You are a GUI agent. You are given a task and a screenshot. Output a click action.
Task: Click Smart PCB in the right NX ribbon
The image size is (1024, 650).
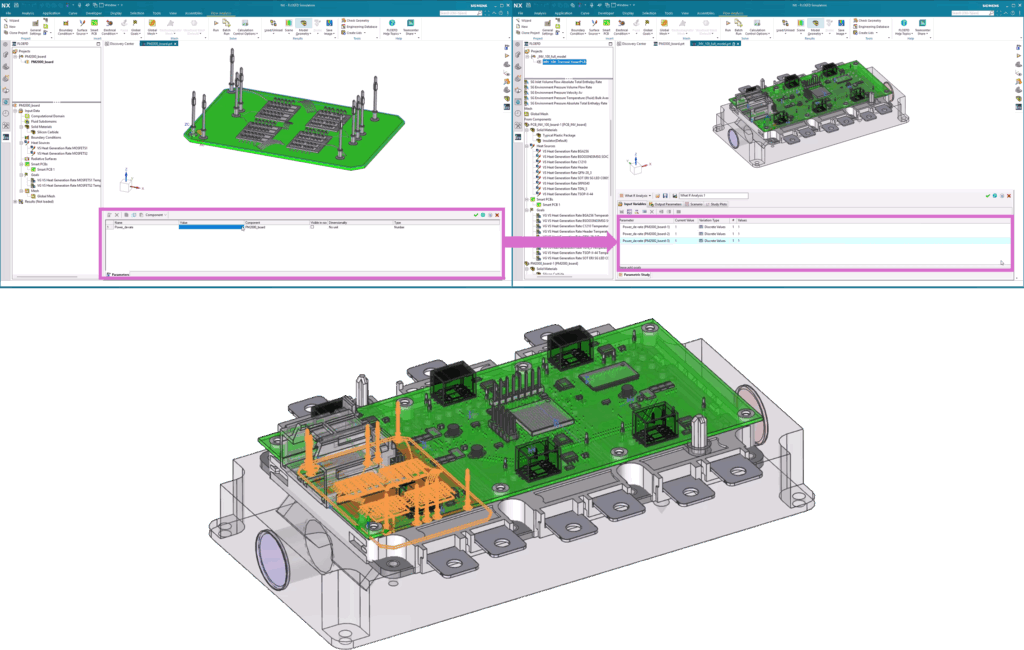click(x=606, y=27)
